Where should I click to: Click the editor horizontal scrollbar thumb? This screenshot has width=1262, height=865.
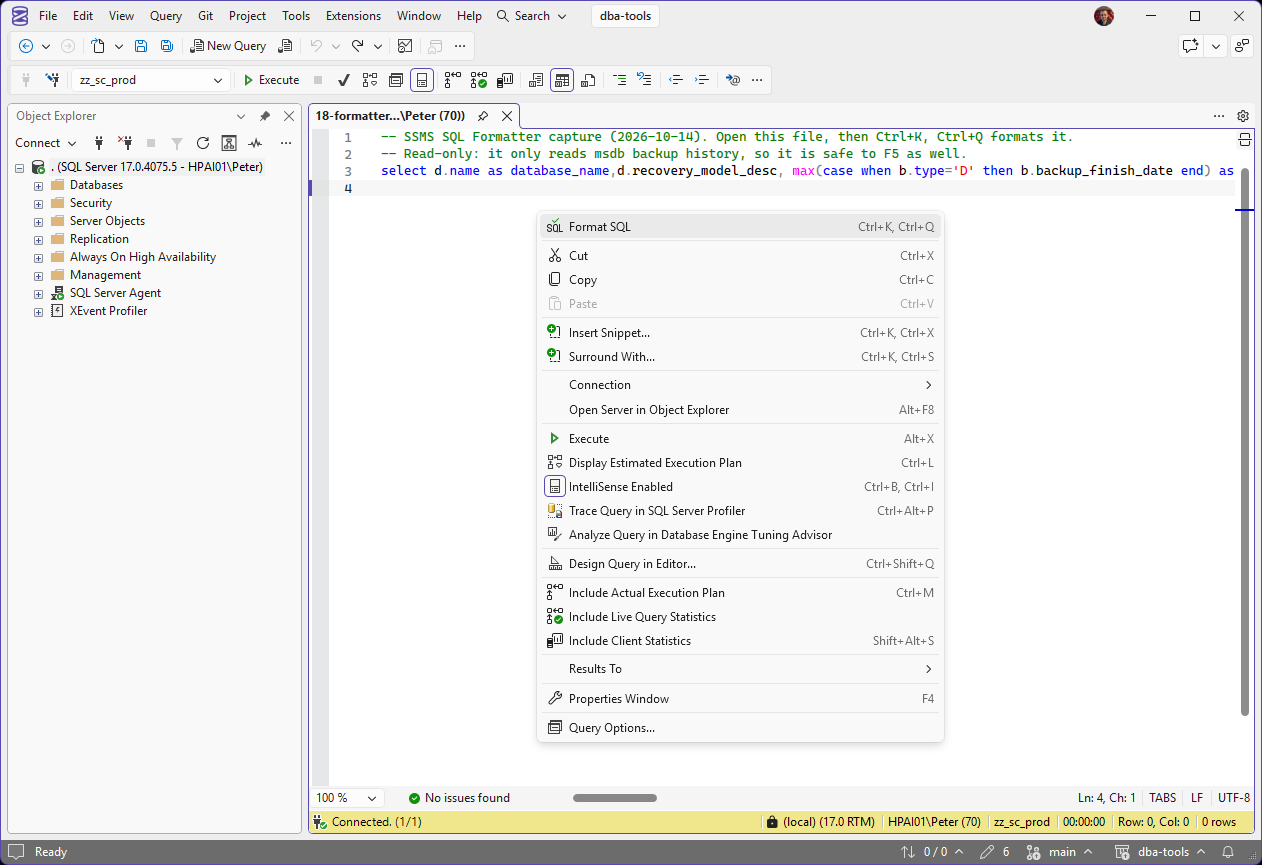[615, 798]
